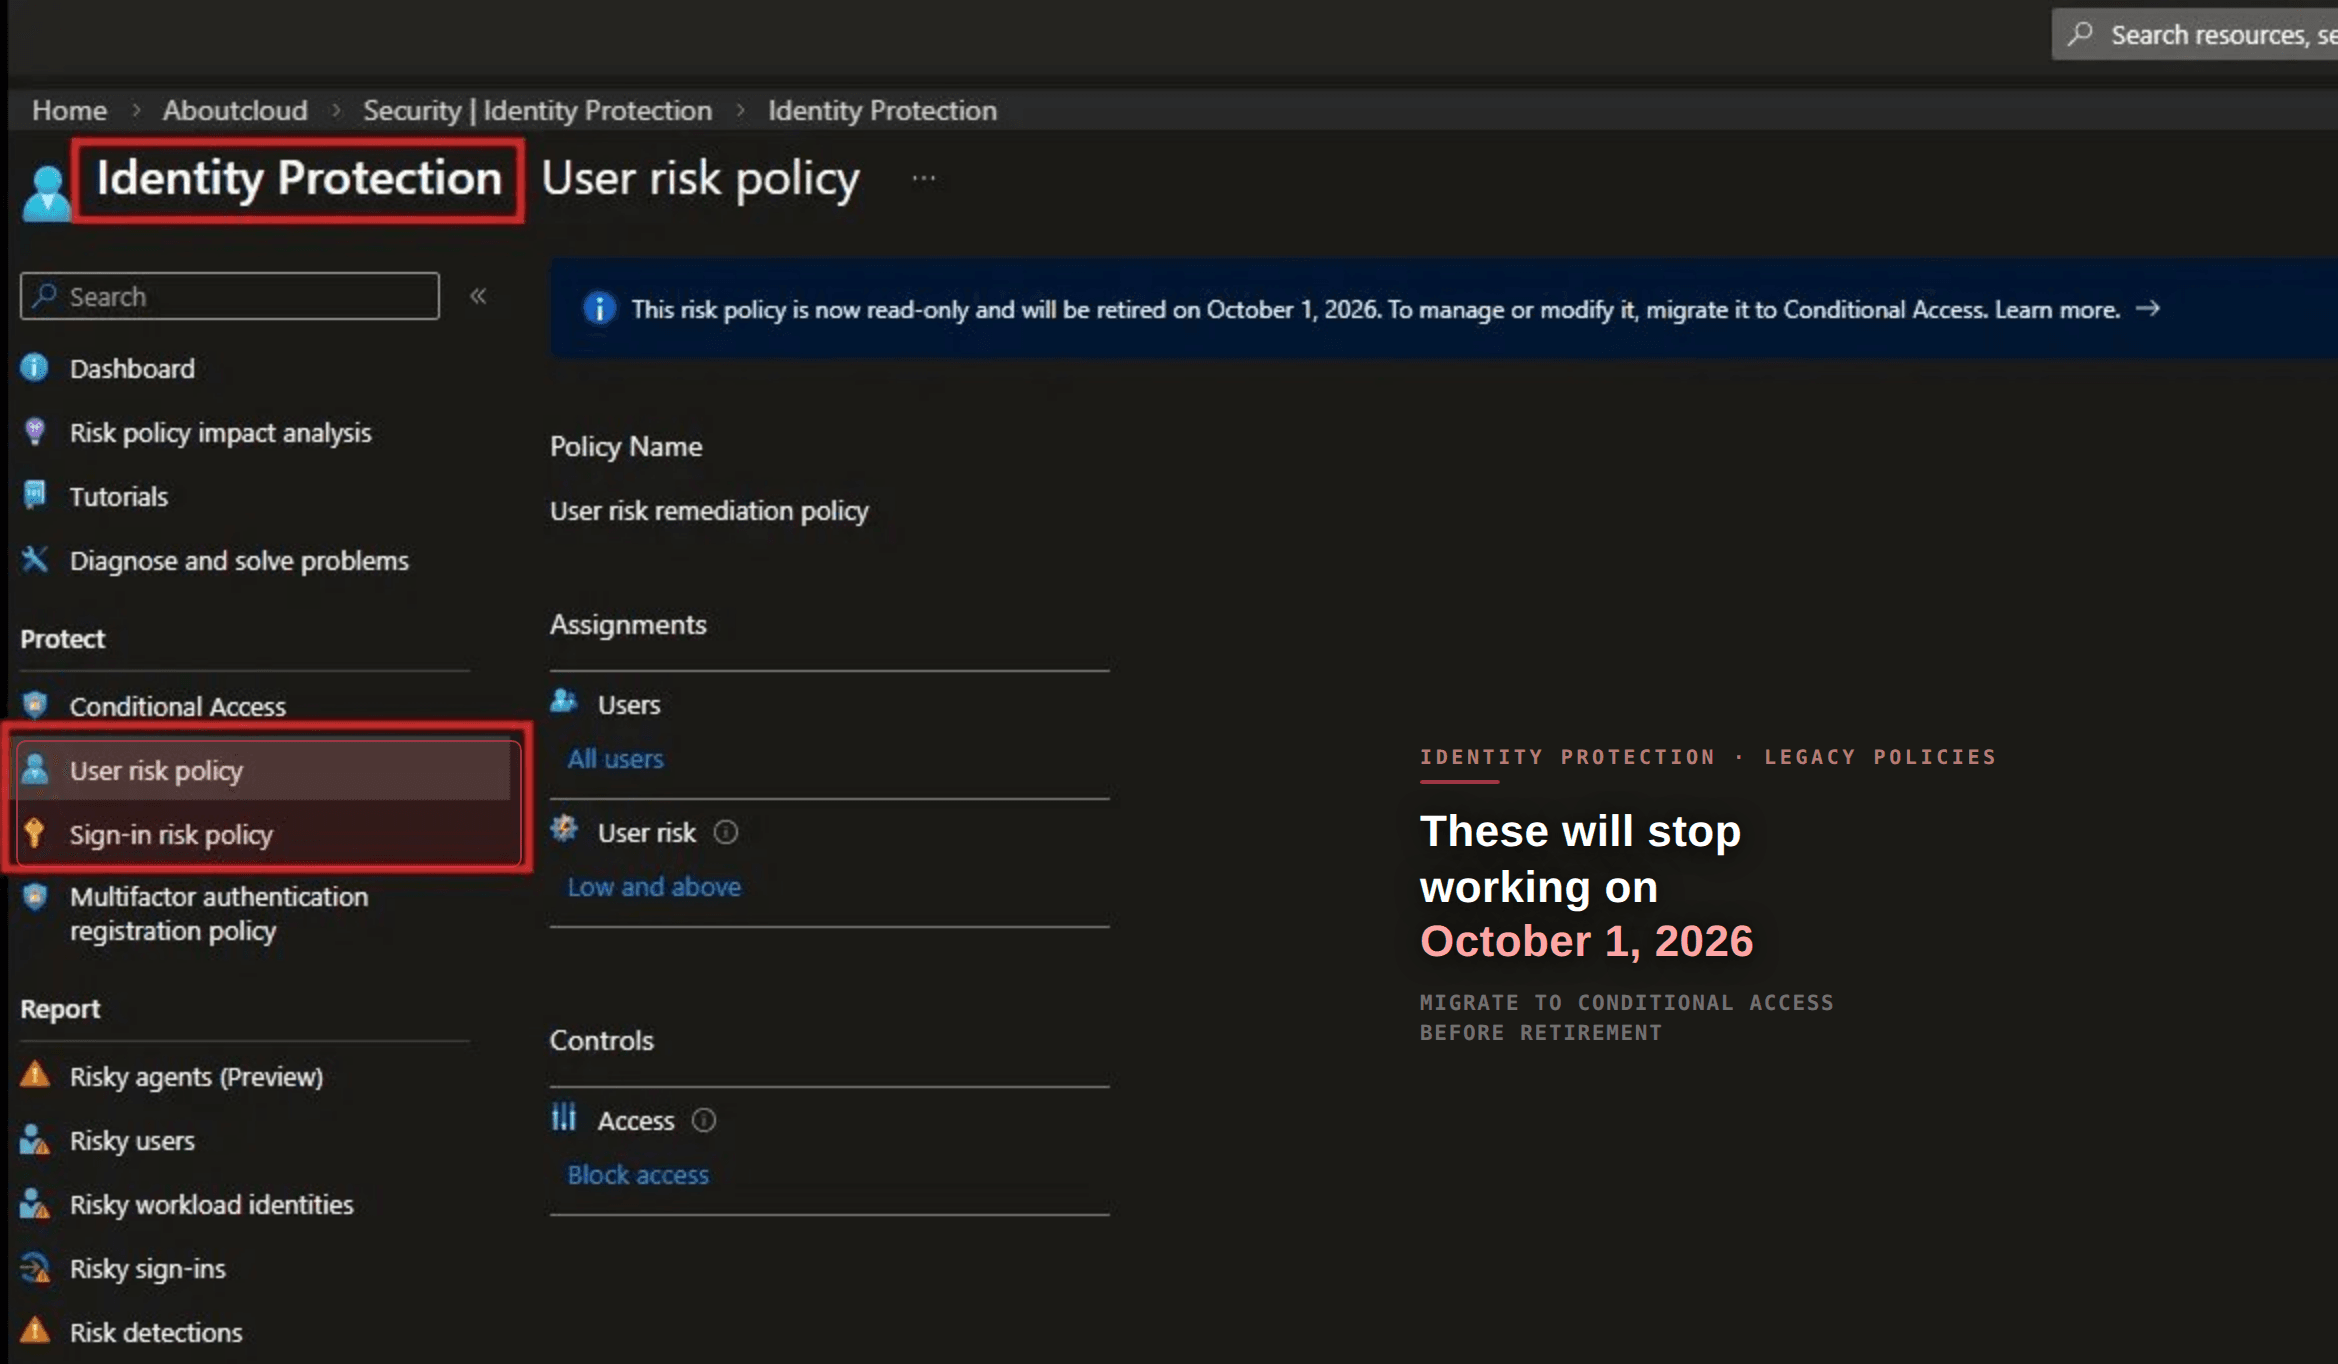Click the User risk gear icon

[564, 829]
